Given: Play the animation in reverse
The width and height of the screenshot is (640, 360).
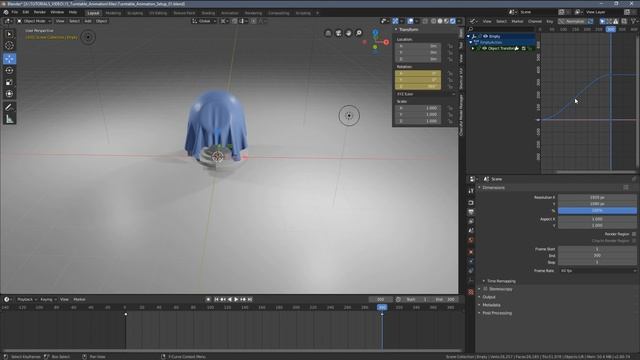Looking at the screenshot, I should coord(229,300).
